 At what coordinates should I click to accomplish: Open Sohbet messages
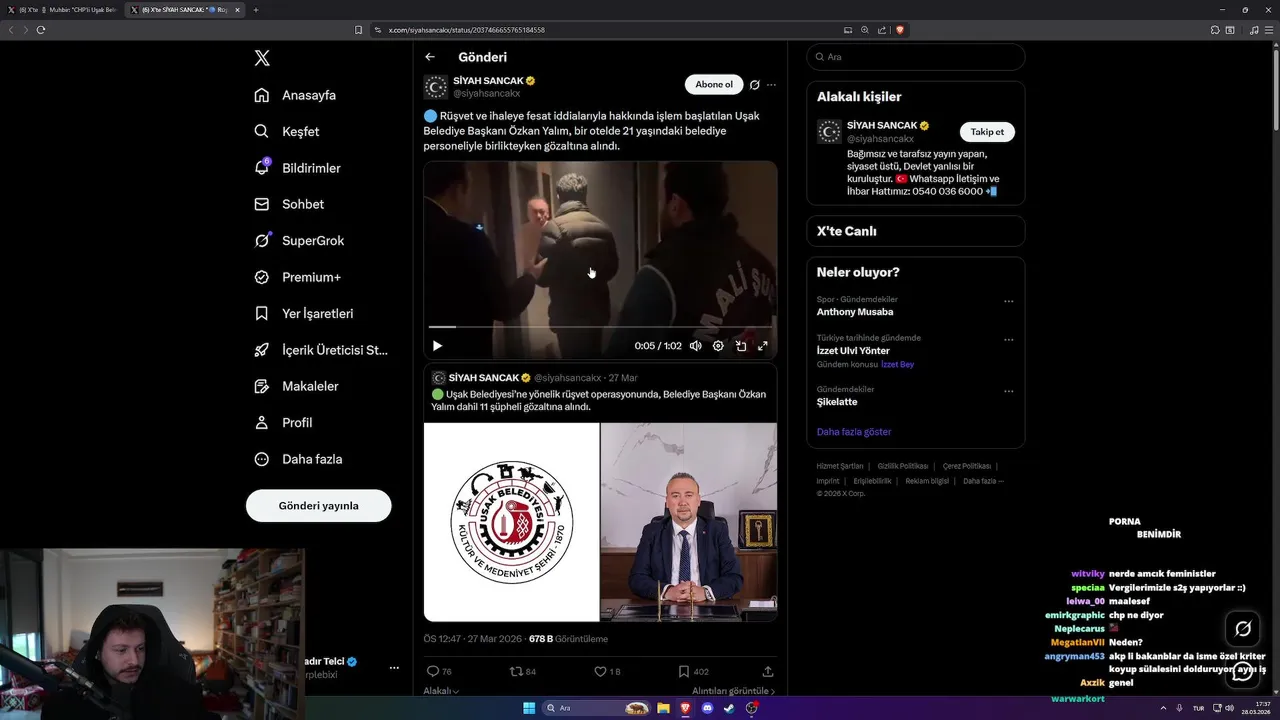289,204
